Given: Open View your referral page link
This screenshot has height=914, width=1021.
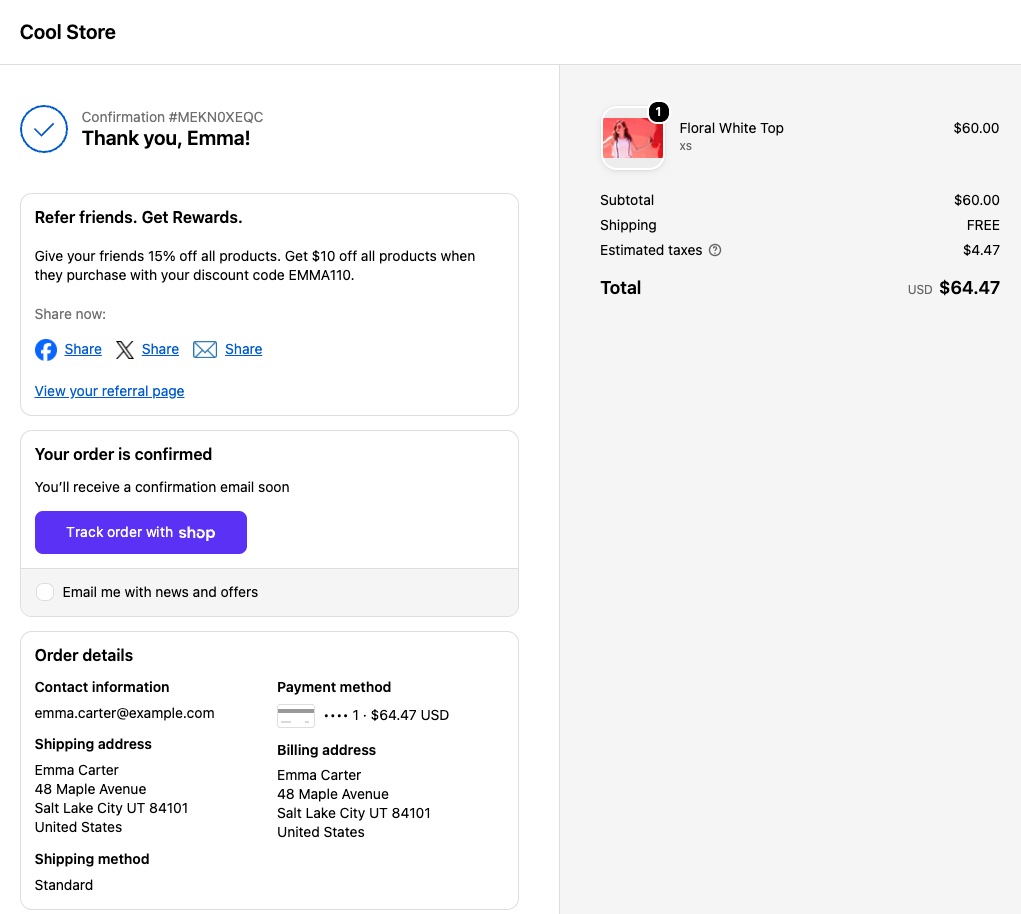Looking at the screenshot, I should tap(109, 391).
